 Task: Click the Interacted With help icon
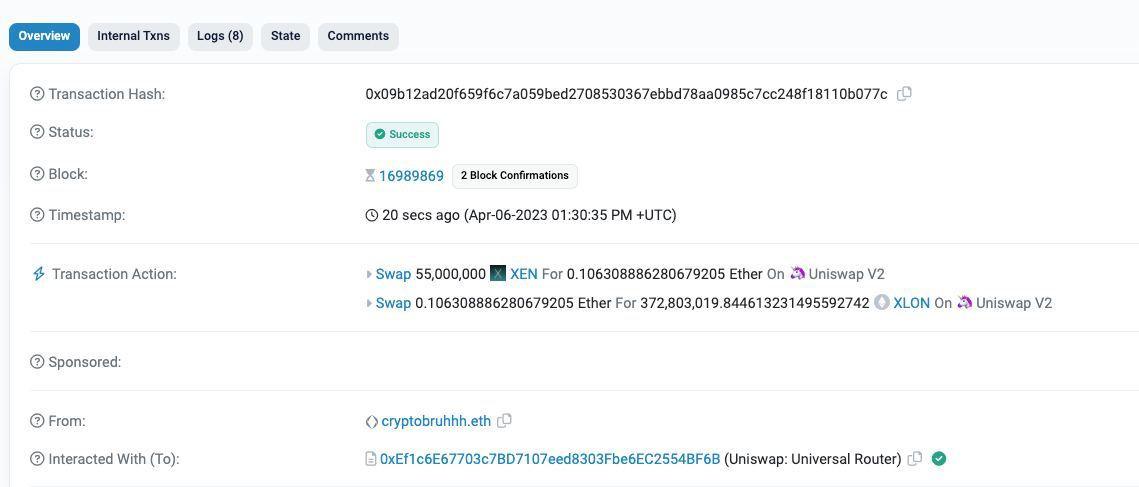pos(37,459)
